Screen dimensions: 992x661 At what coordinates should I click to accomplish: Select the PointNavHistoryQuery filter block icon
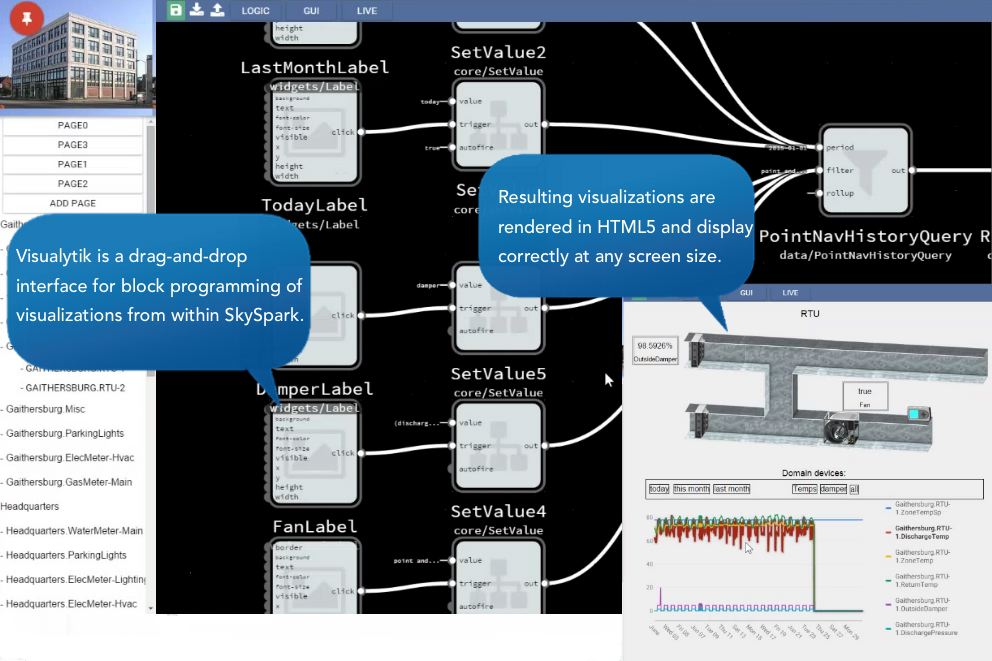(865, 170)
